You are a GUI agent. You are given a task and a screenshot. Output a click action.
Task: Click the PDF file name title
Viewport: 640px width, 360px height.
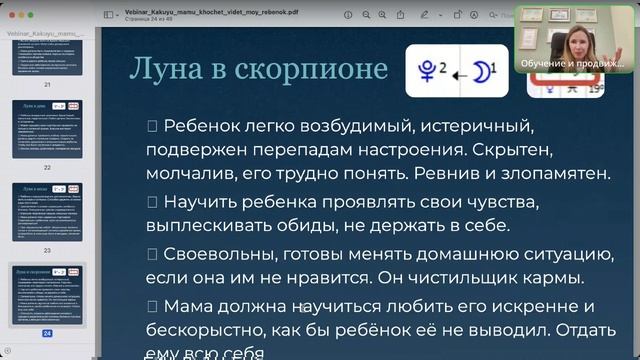point(211,12)
